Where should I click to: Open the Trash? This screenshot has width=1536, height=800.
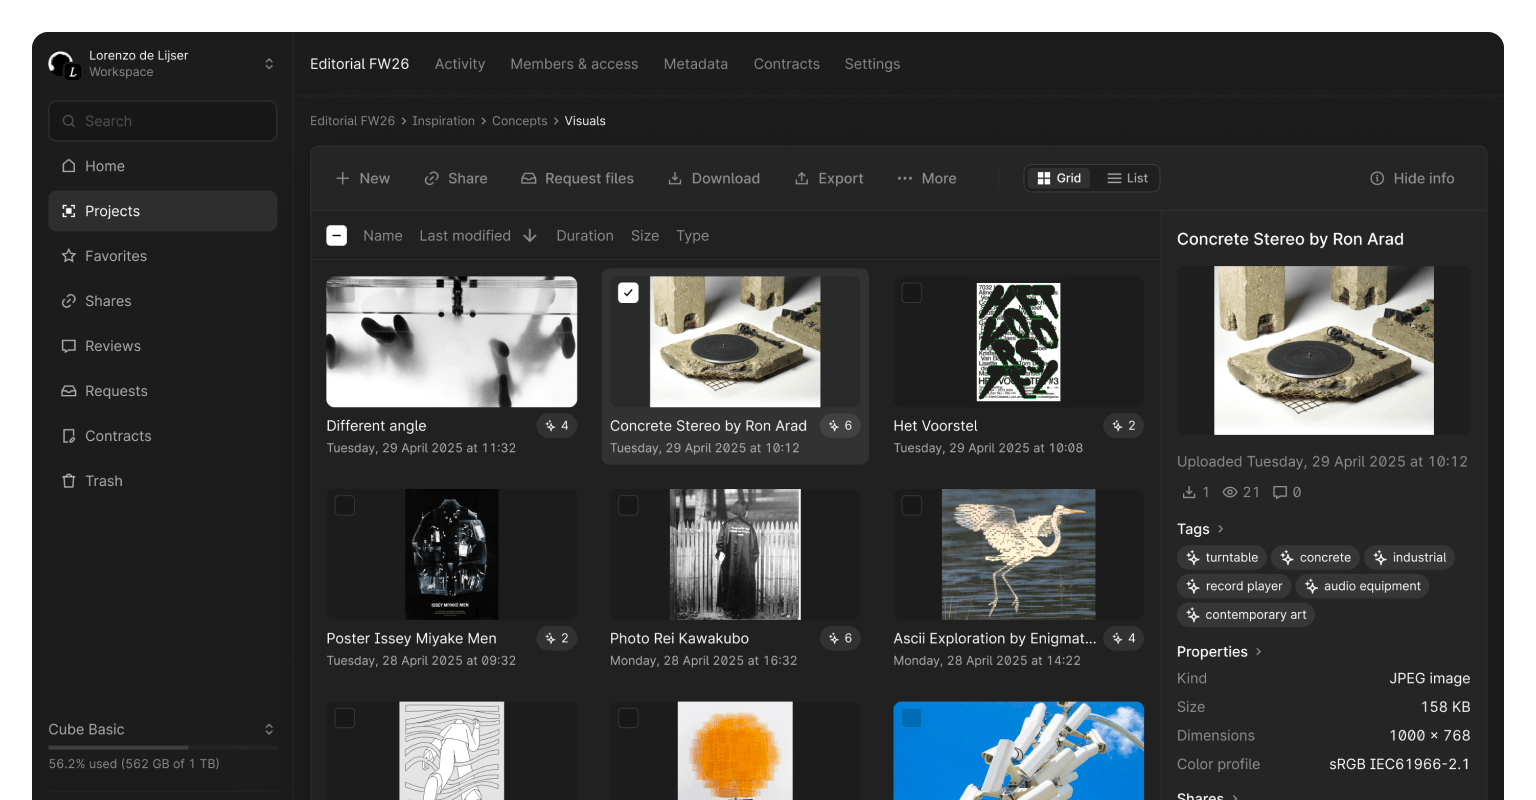[x=162, y=481]
